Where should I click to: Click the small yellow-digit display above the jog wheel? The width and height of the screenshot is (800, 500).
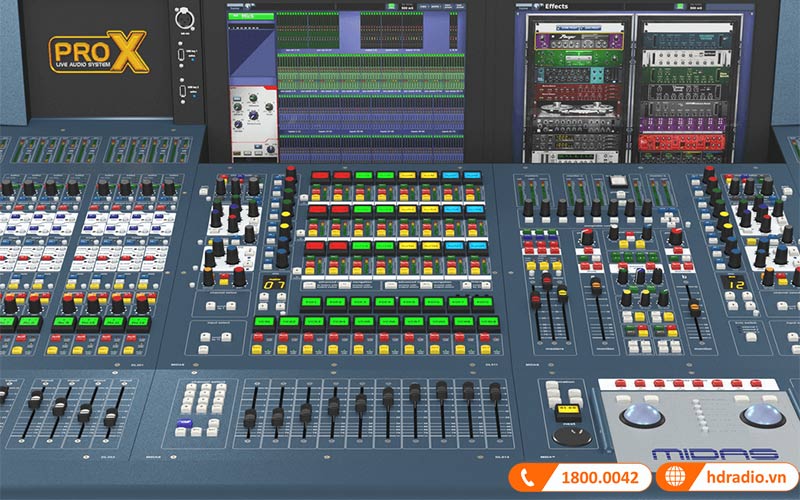(x=568, y=410)
